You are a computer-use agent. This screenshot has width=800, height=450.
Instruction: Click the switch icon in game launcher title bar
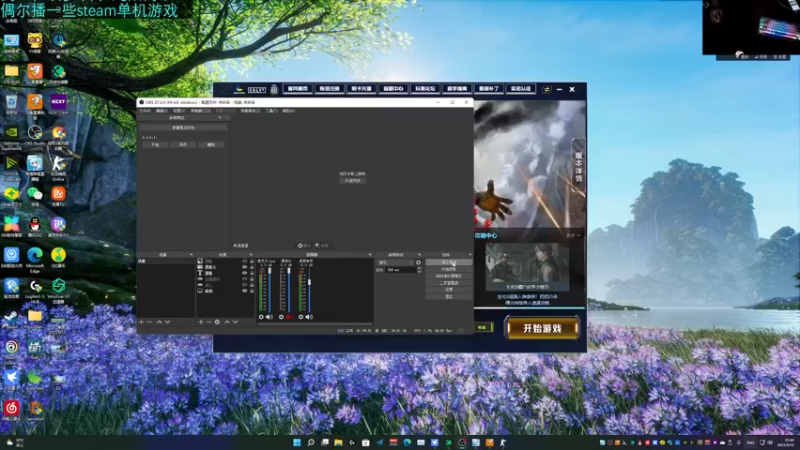[546, 89]
